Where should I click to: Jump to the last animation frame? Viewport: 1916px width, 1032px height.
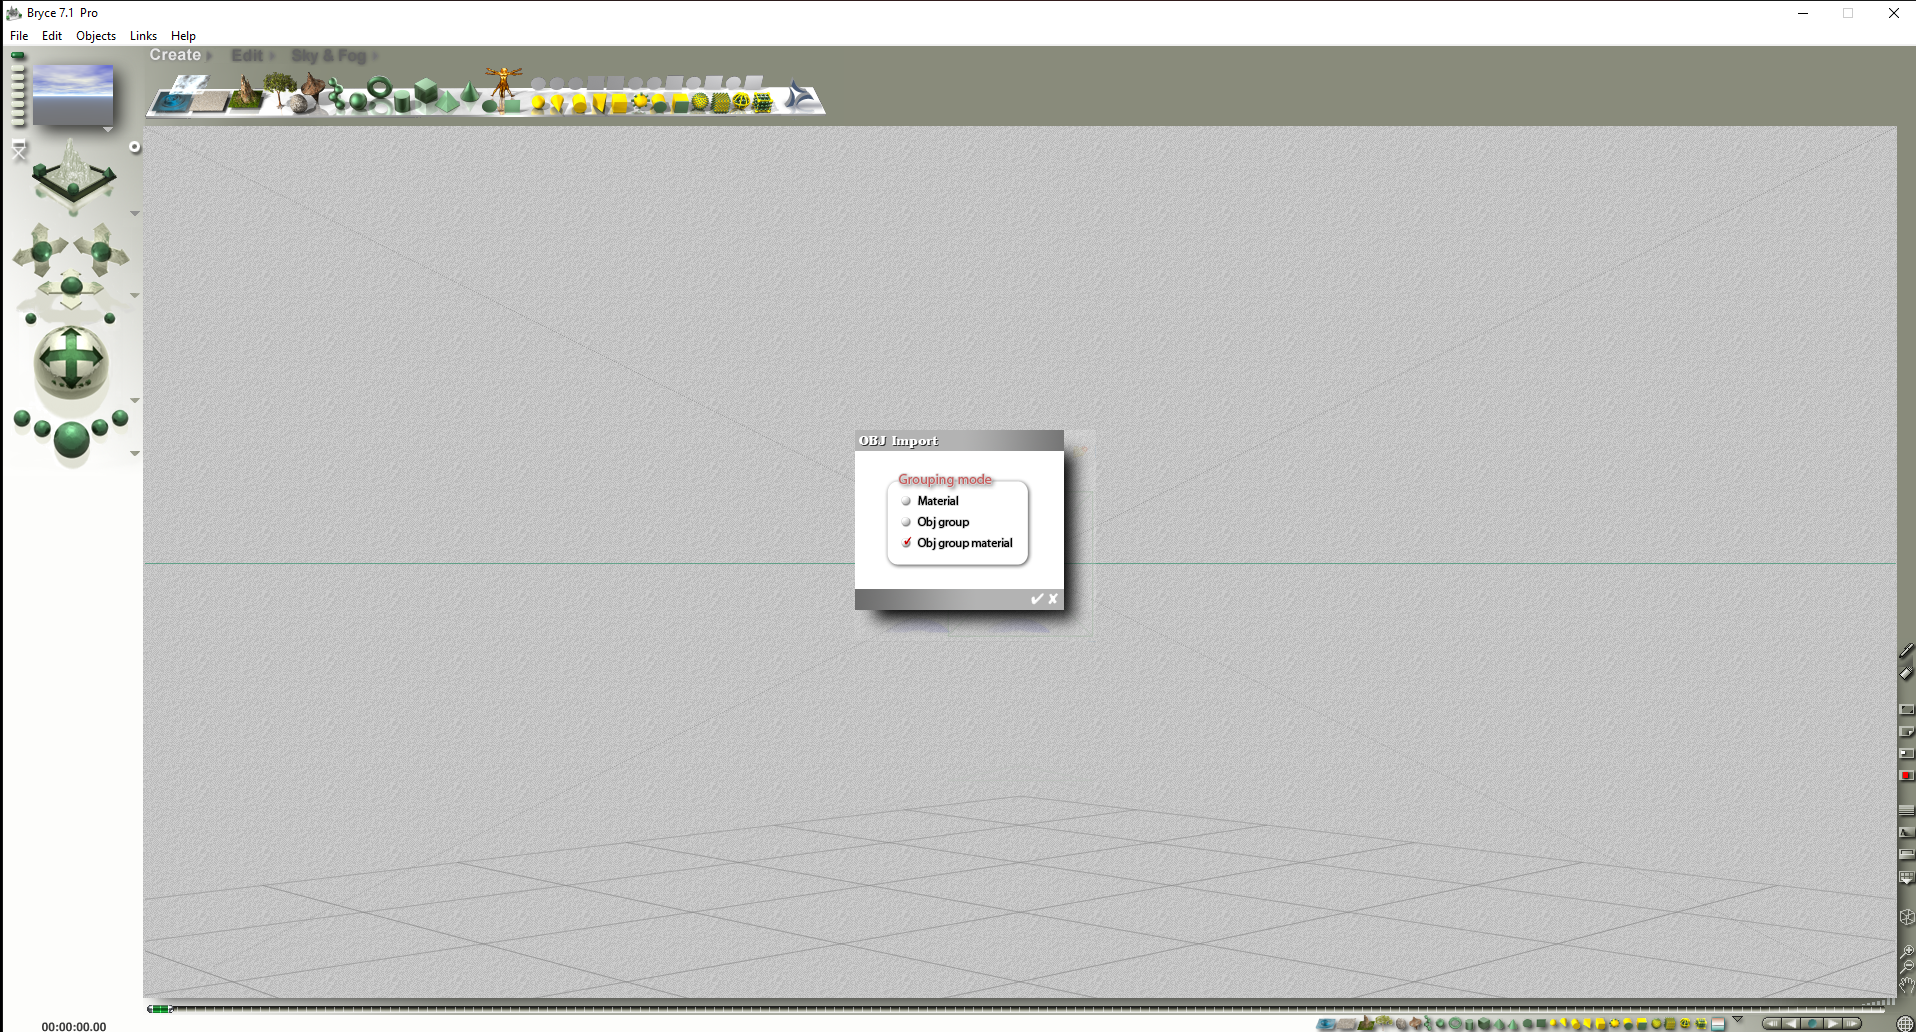1853,1024
